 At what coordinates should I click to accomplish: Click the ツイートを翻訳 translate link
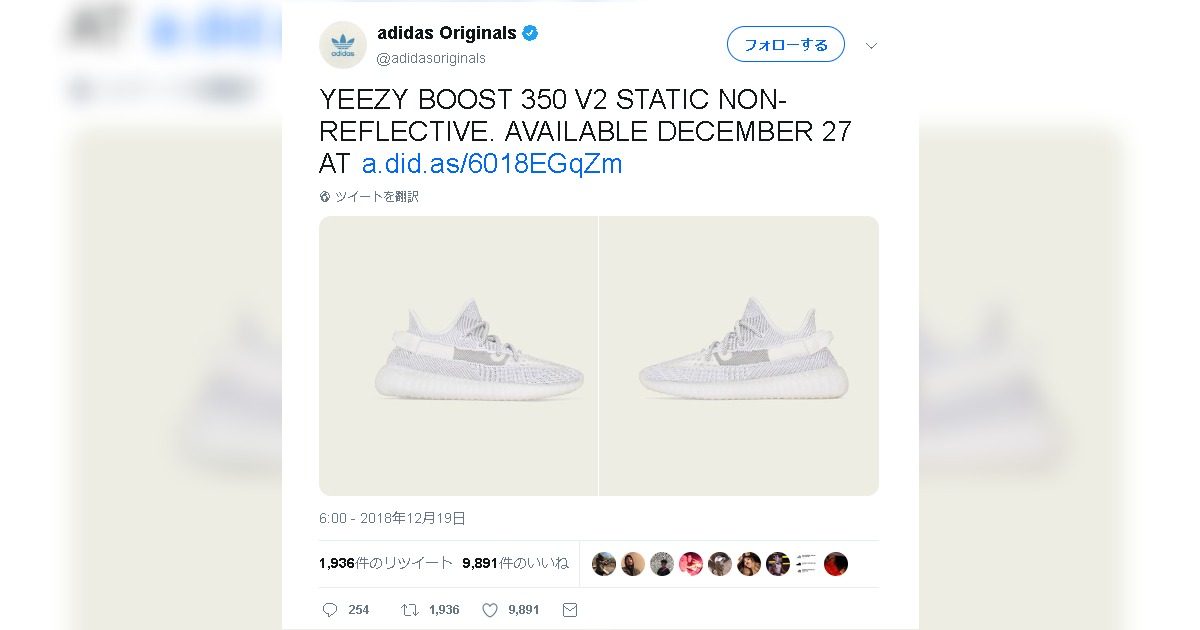tap(377, 197)
